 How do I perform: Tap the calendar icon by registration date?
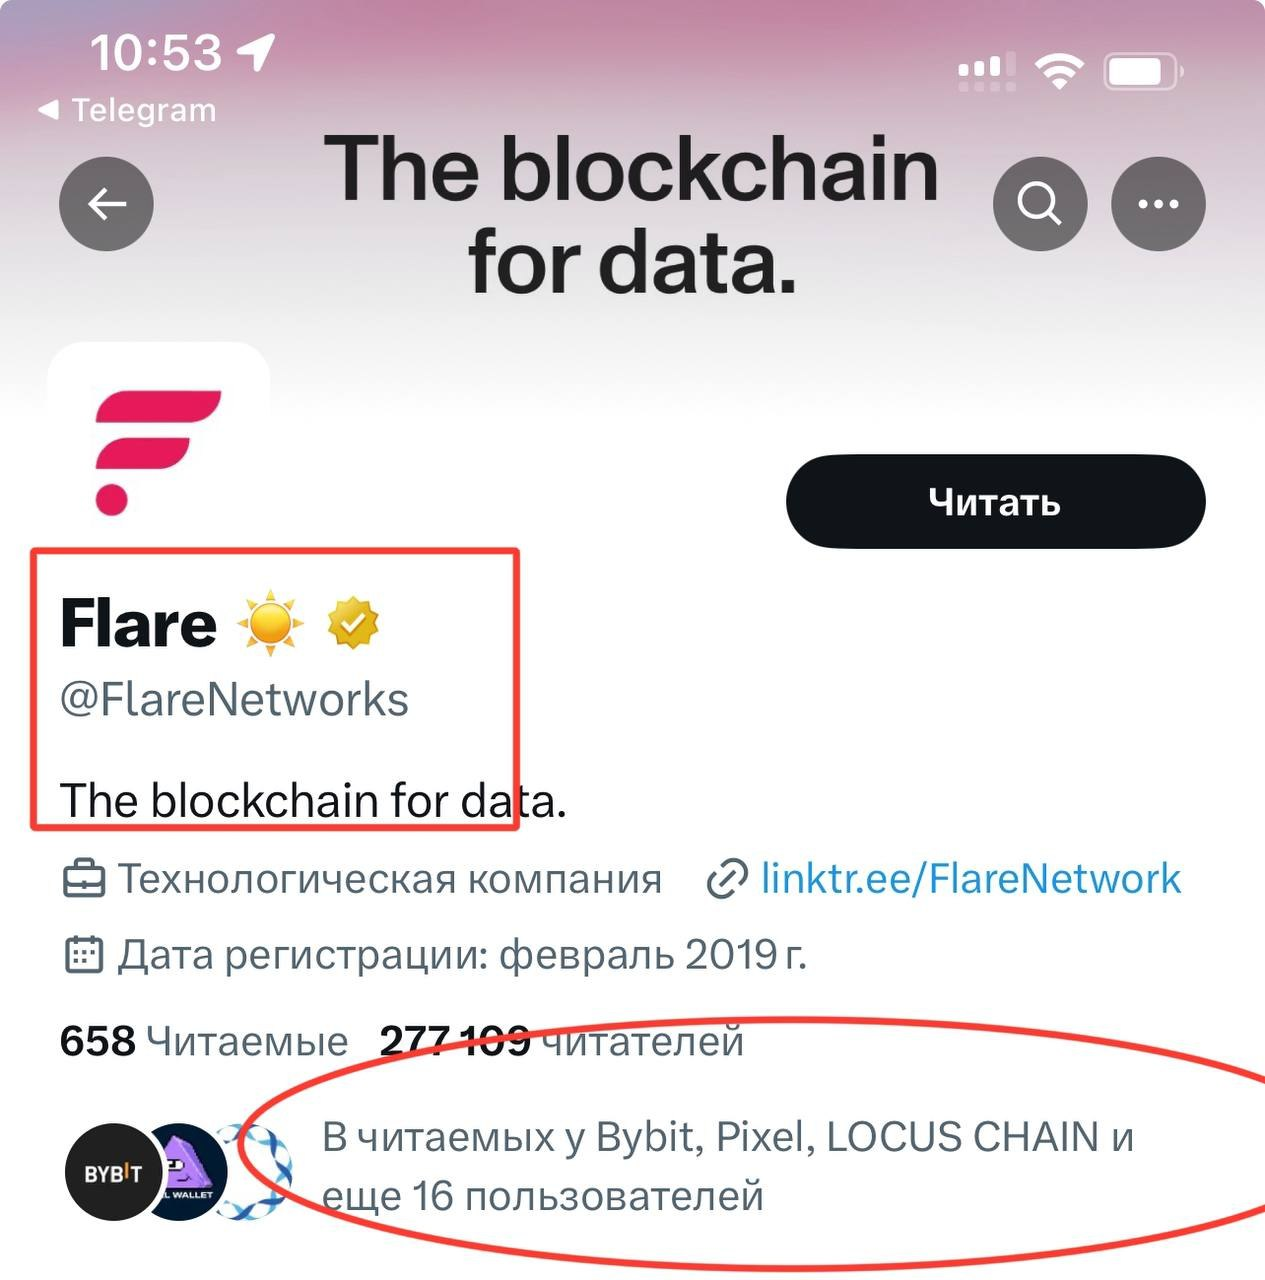[84, 955]
